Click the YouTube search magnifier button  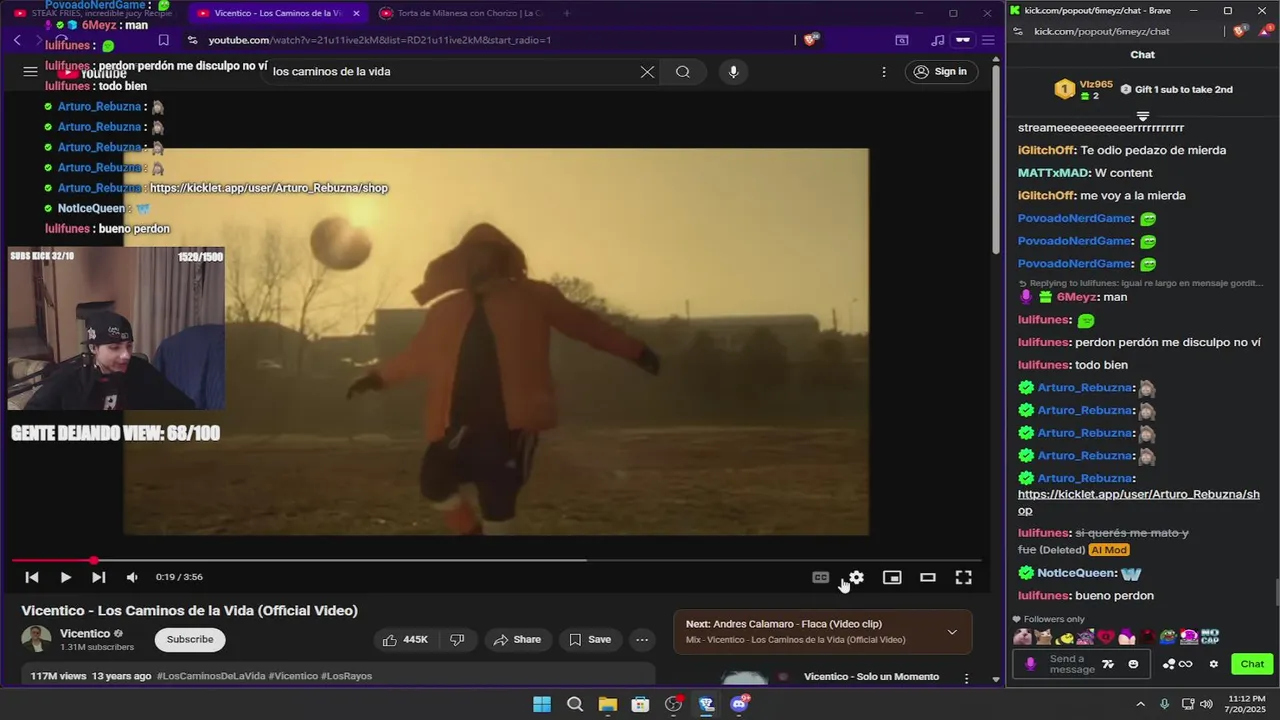tap(683, 72)
